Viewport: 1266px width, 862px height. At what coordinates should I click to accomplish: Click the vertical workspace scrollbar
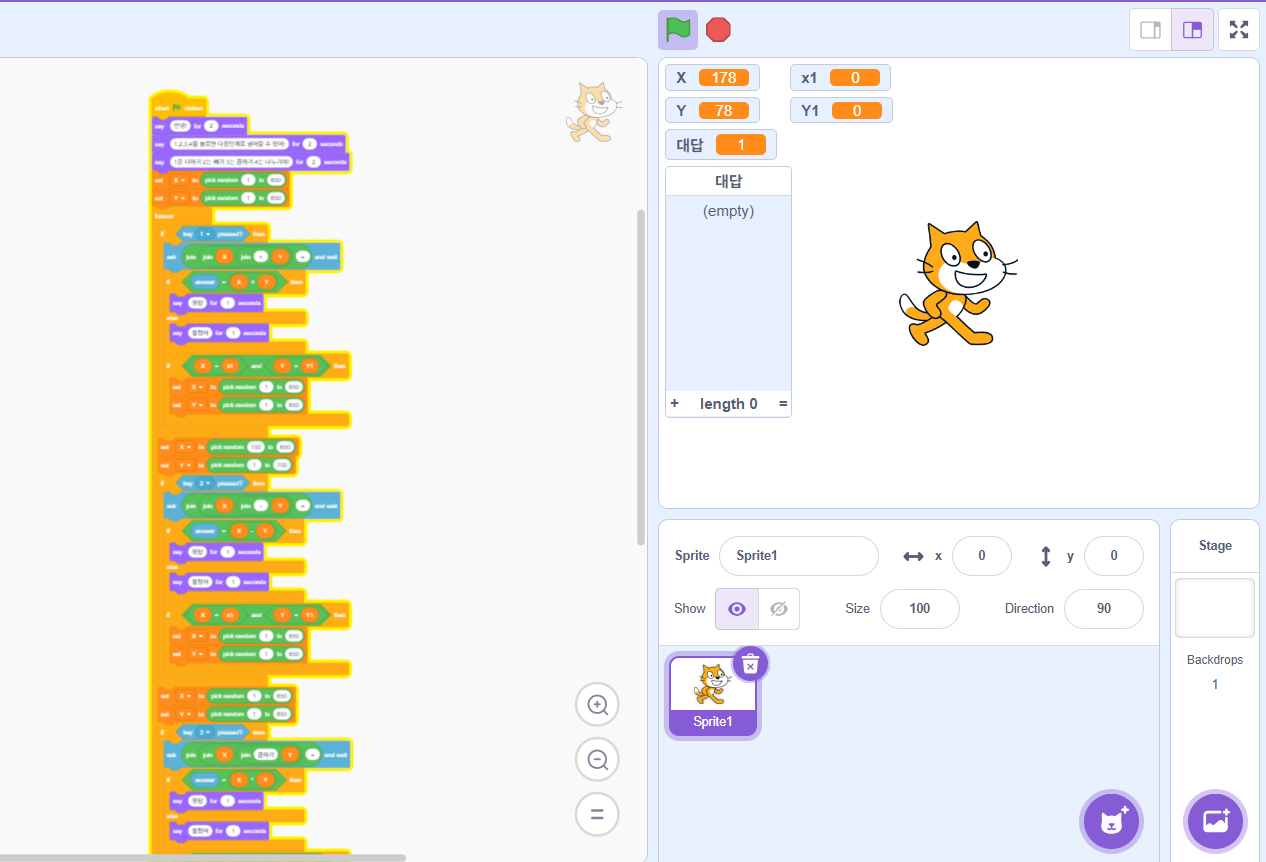(641, 377)
